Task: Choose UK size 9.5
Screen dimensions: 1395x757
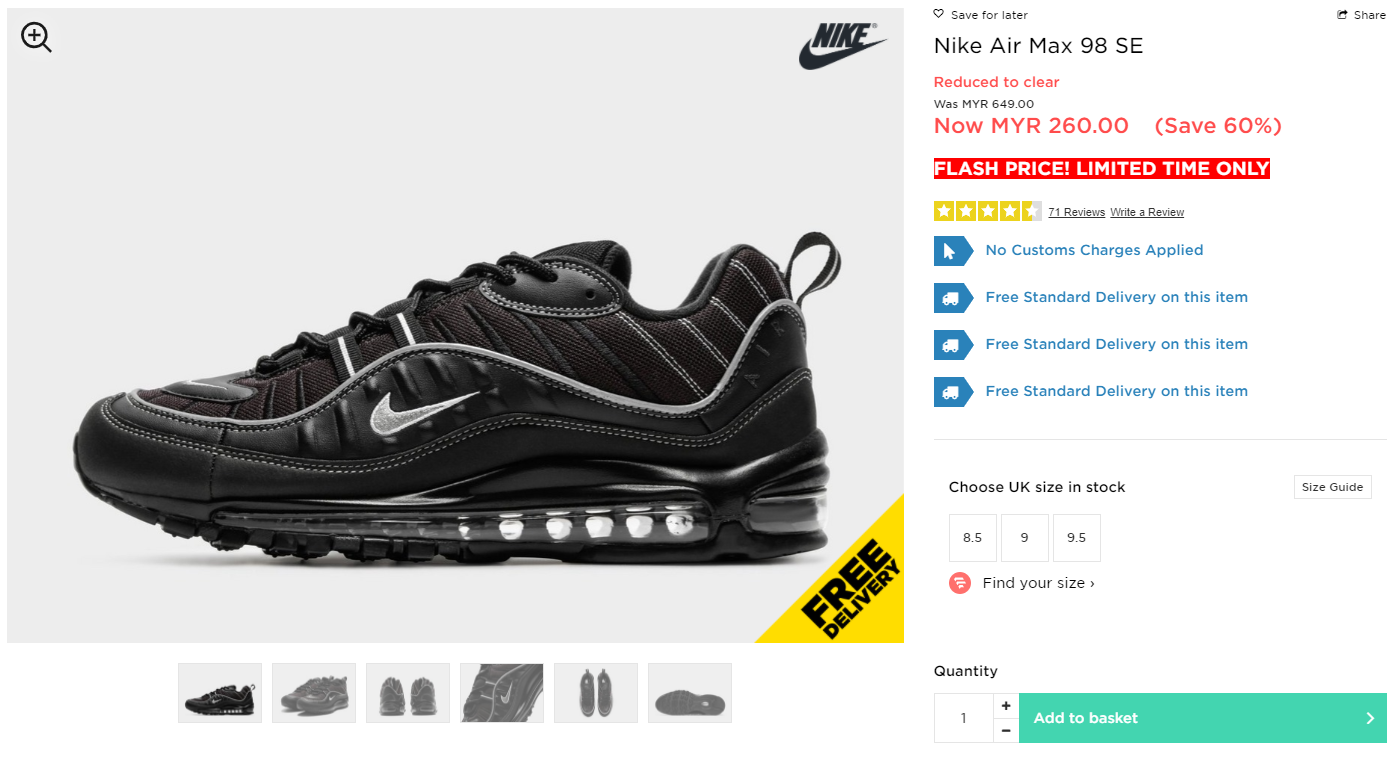Action: 1076,538
